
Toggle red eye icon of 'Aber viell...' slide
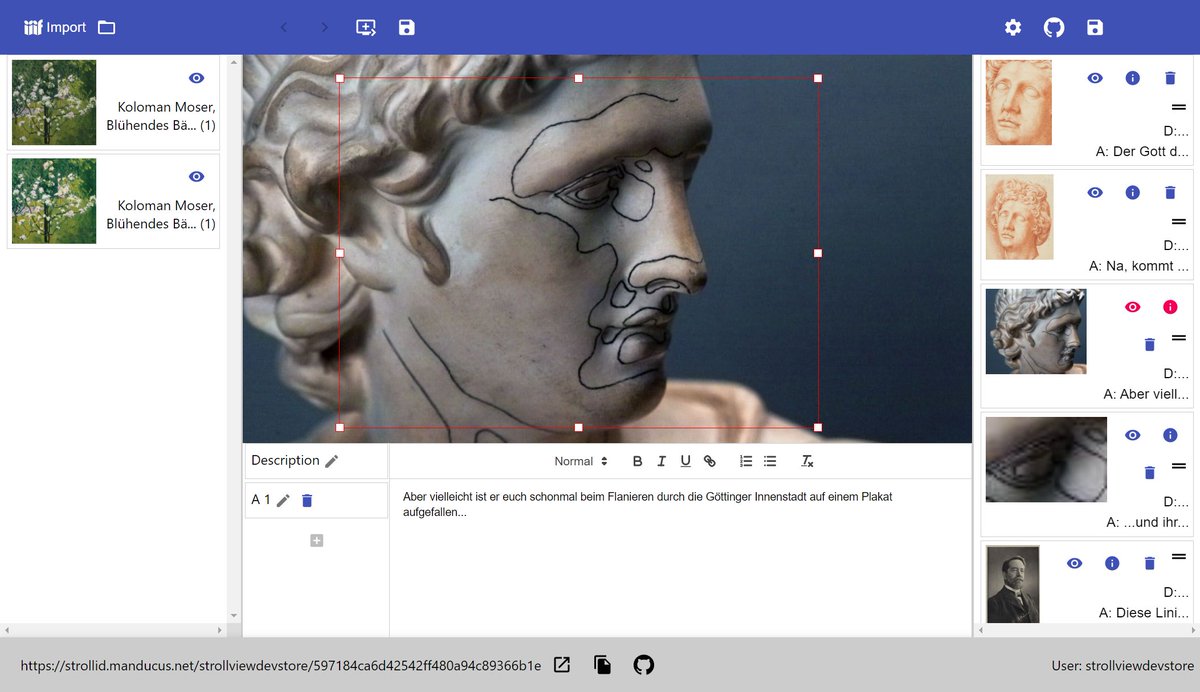[1133, 307]
